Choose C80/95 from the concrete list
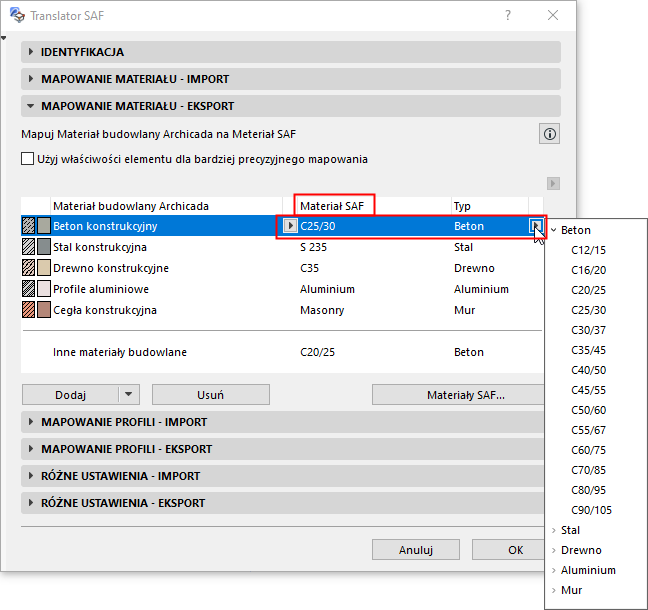The image size is (648, 610). pos(588,490)
